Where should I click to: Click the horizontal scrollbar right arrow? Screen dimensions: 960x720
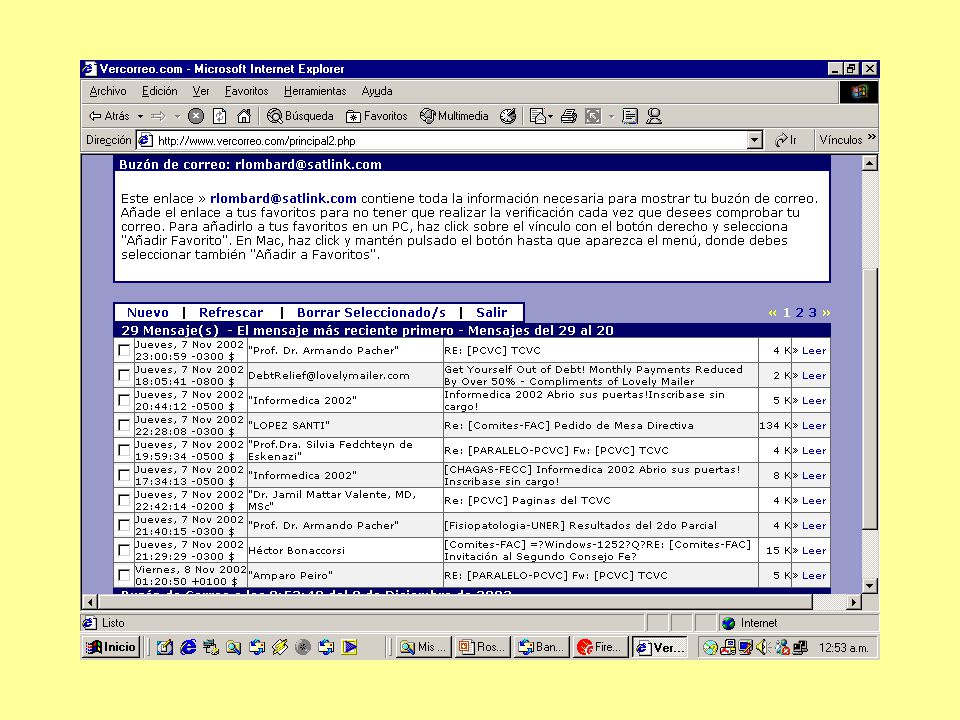point(853,602)
